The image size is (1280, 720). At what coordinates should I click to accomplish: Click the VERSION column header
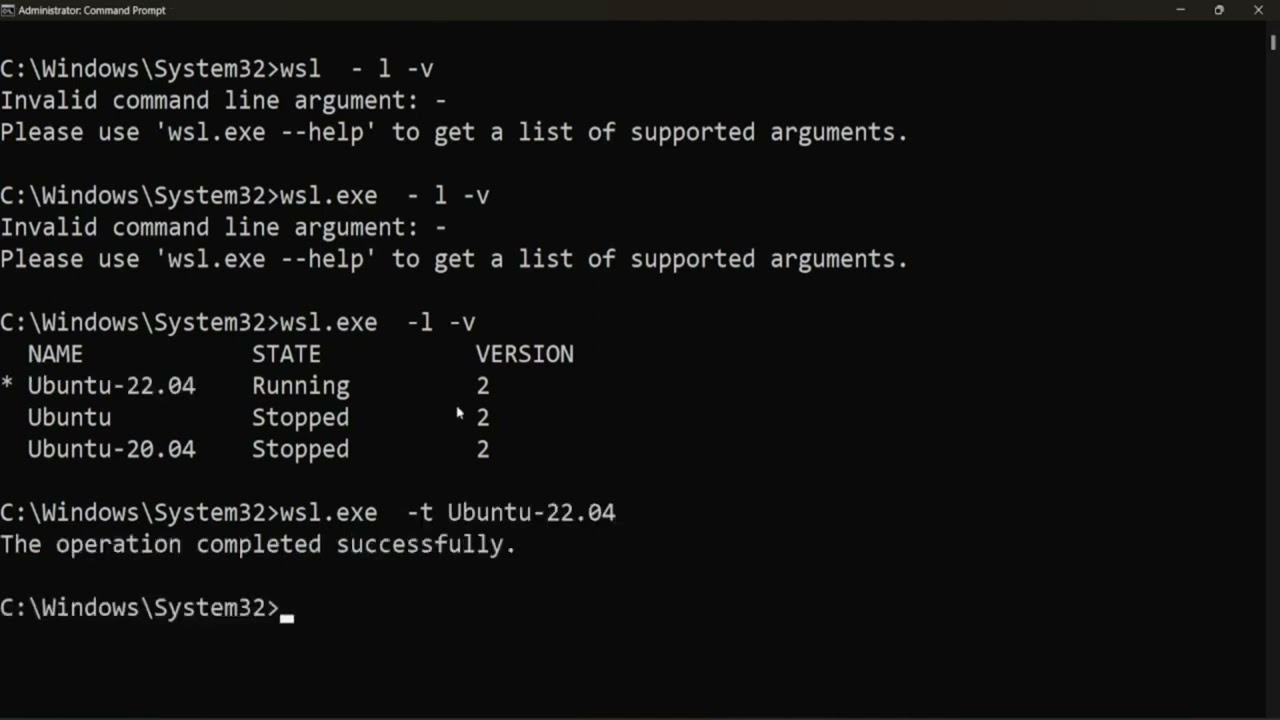[x=524, y=354]
